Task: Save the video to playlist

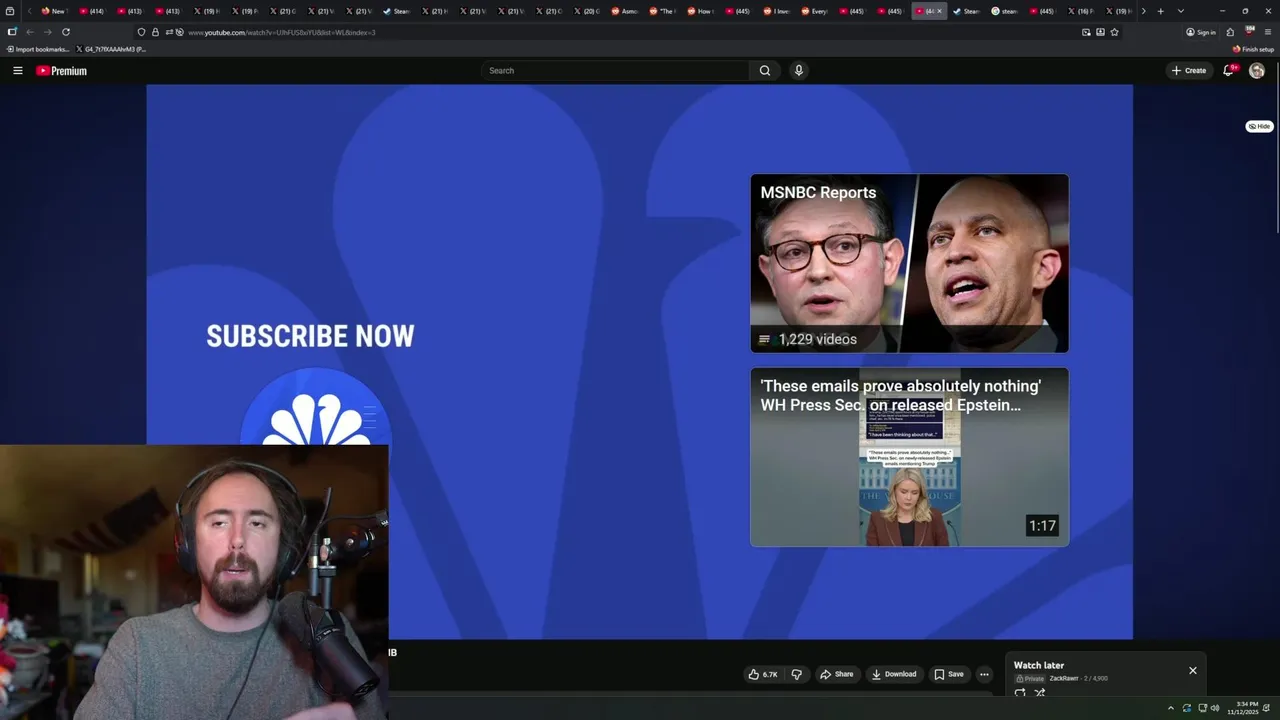Action: tap(949, 674)
